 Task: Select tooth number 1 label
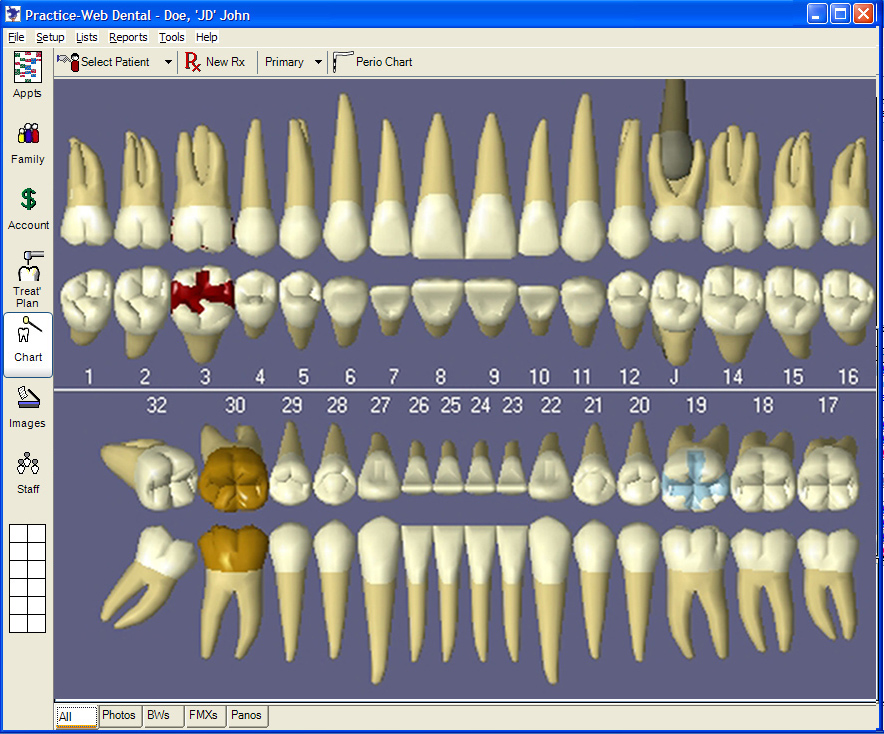89,377
